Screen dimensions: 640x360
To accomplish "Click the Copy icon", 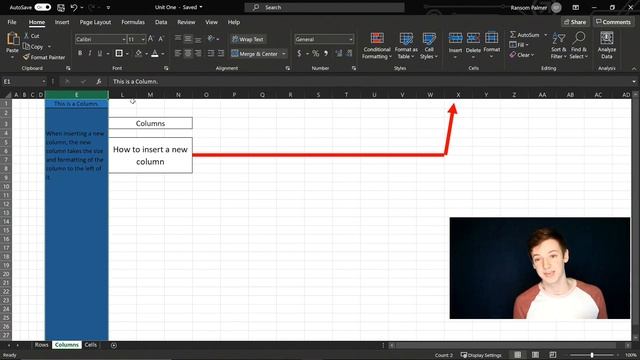I will click(x=26, y=47).
